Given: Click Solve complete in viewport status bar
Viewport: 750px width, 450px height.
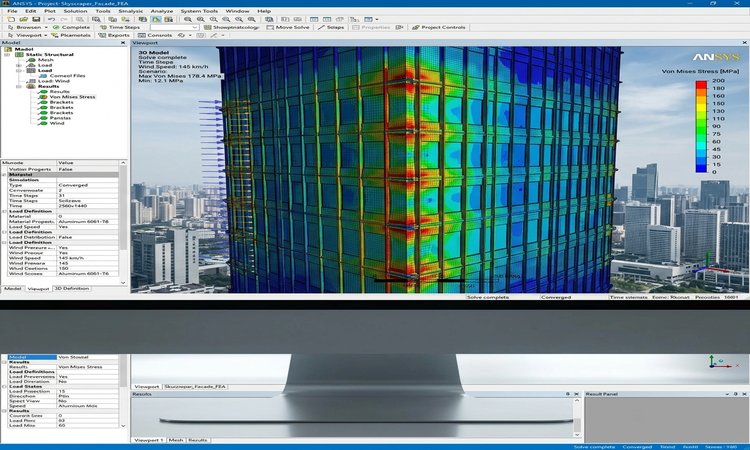Looking at the screenshot, I should (488, 297).
